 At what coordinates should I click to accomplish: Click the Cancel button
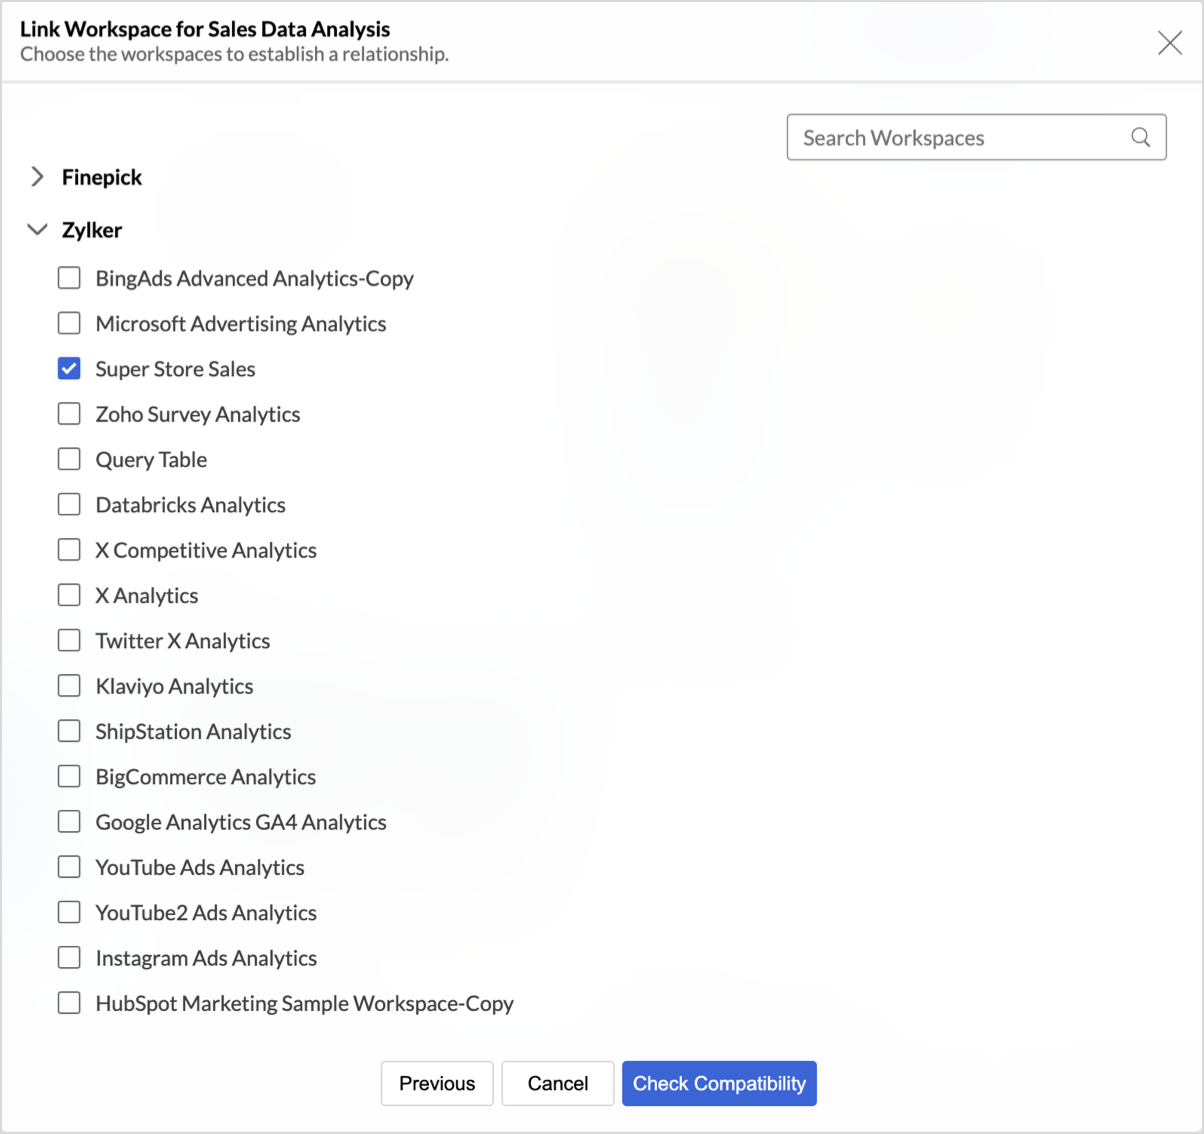pyautogui.click(x=557, y=1083)
